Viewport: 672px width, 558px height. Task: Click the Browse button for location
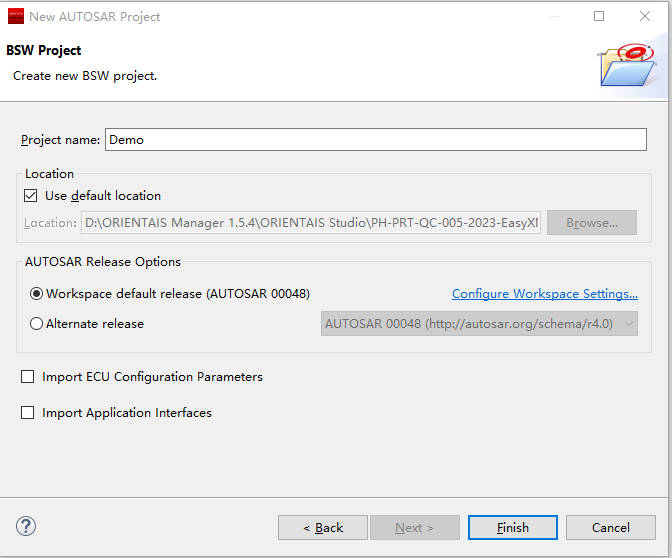[x=591, y=223]
